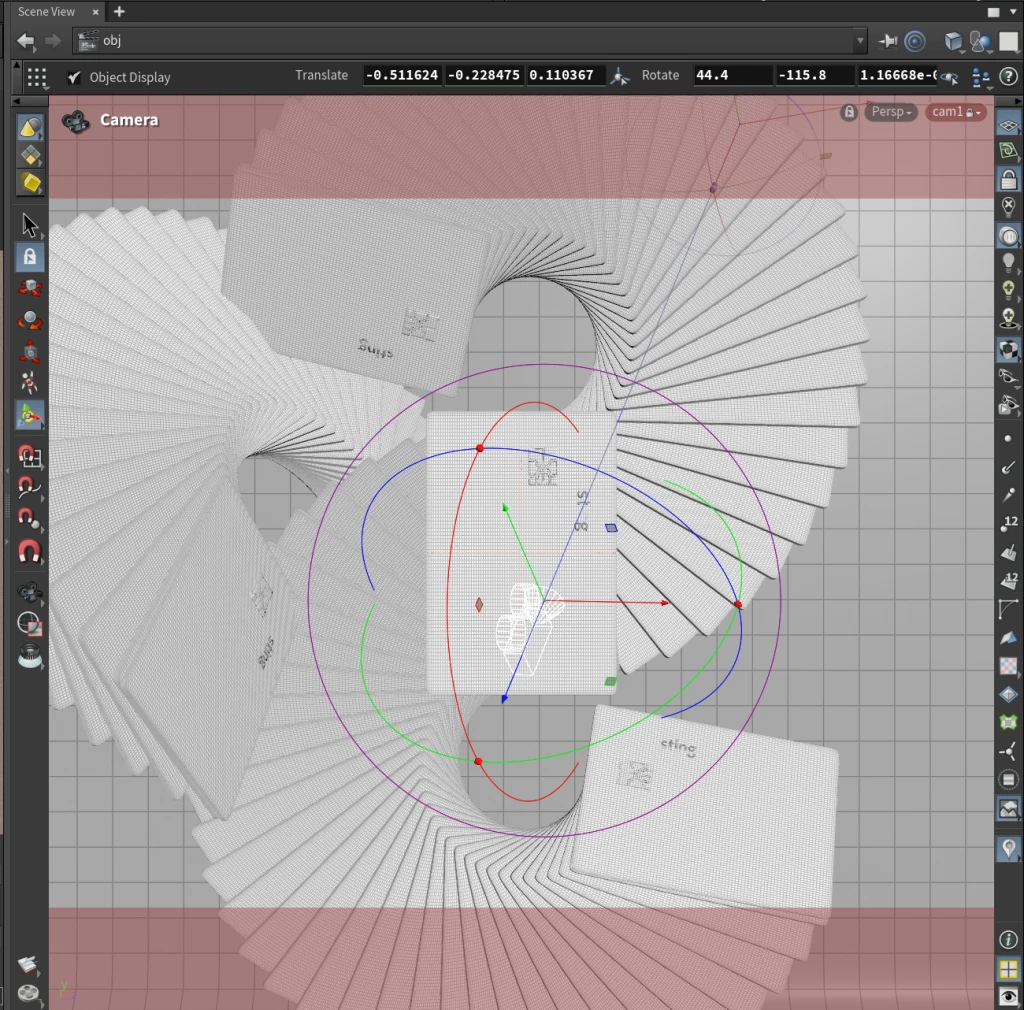
Task: Open the map pin visualizer menu
Action: (x=1008, y=848)
